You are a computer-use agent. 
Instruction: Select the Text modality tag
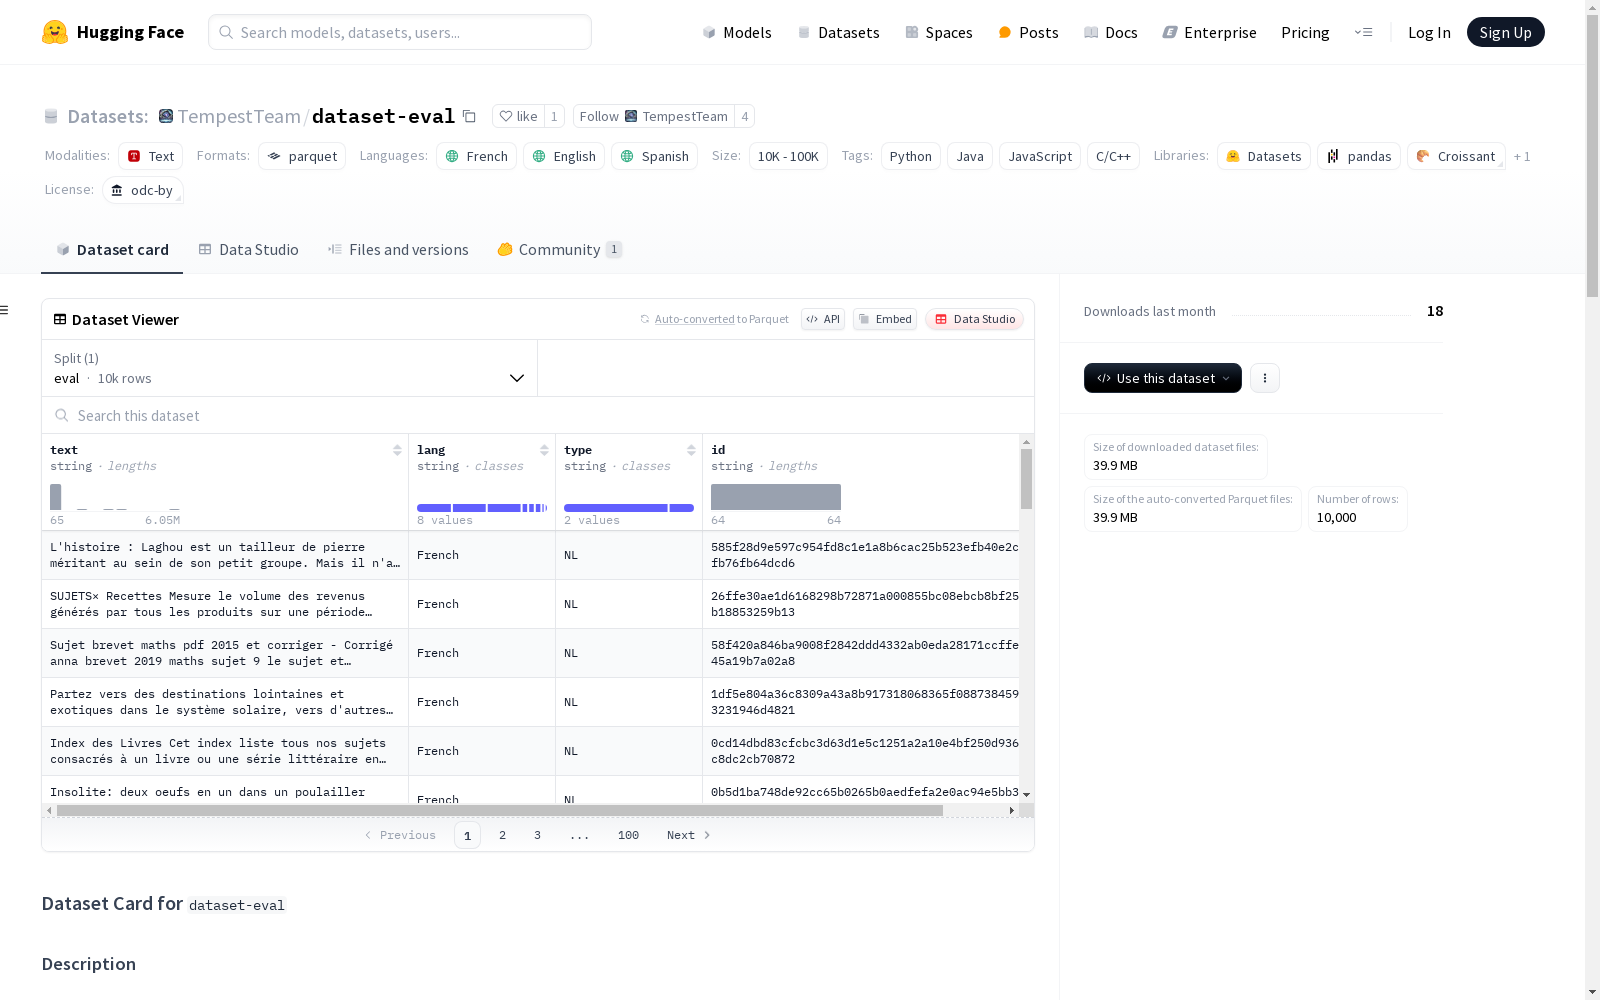coord(150,156)
